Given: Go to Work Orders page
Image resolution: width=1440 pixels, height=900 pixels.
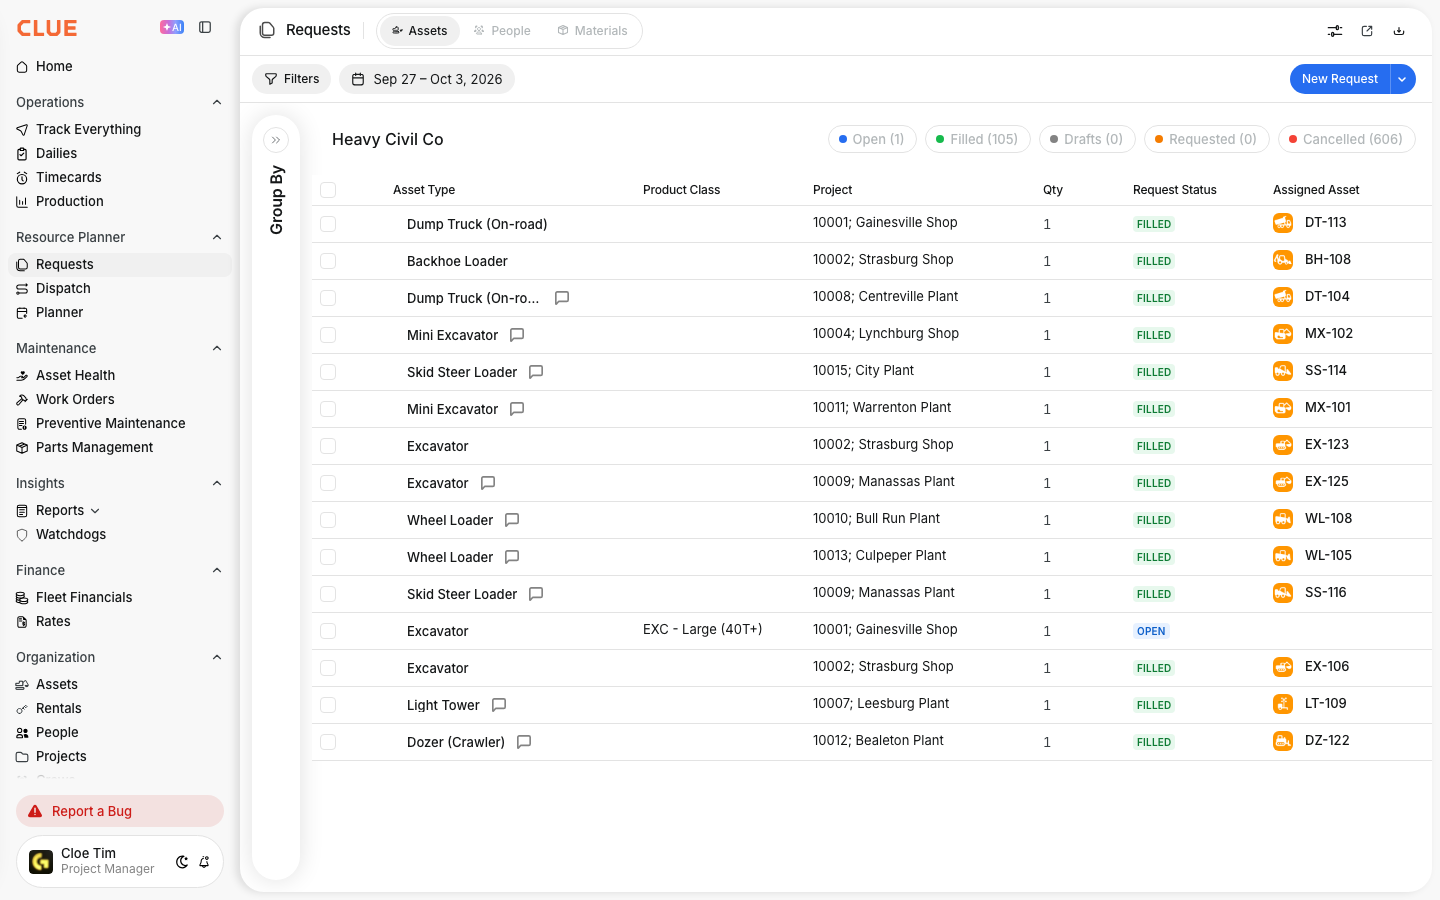Looking at the screenshot, I should tap(75, 399).
